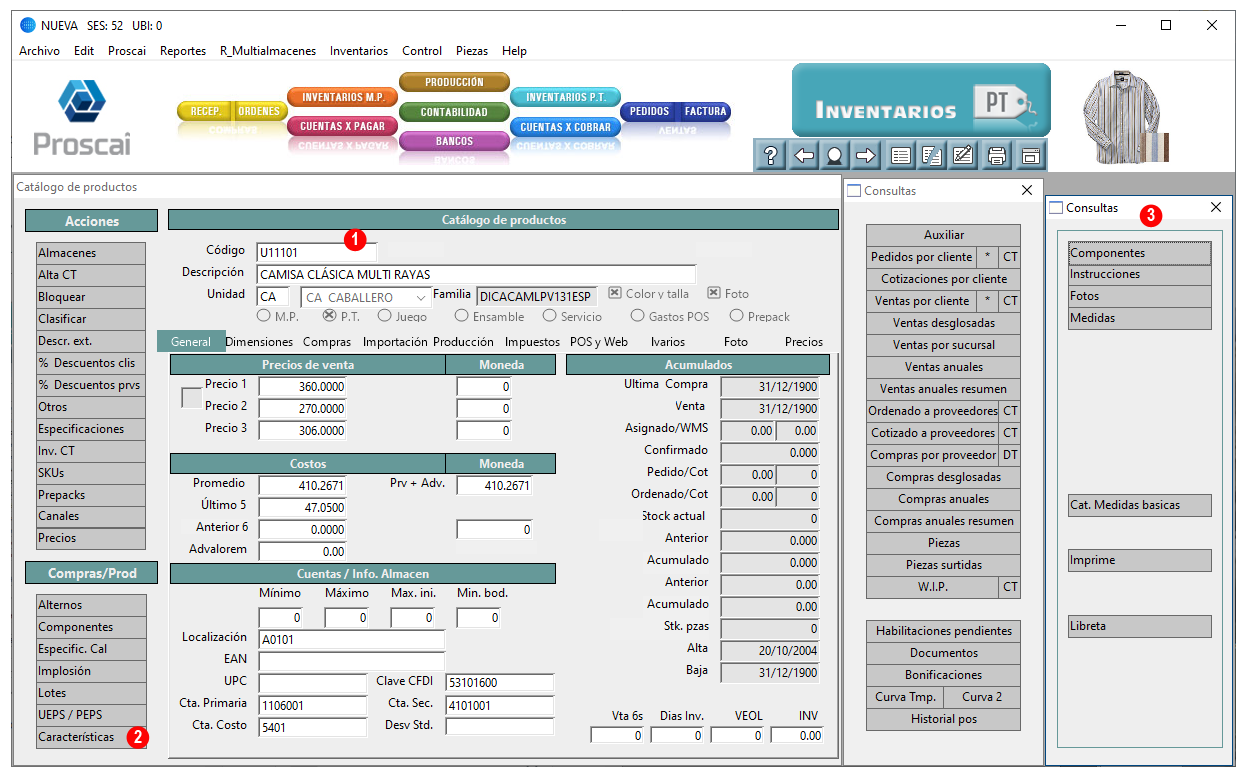Toggle the Foto checkbox
This screenshot has height=775, width=1247.
[714, 293]
